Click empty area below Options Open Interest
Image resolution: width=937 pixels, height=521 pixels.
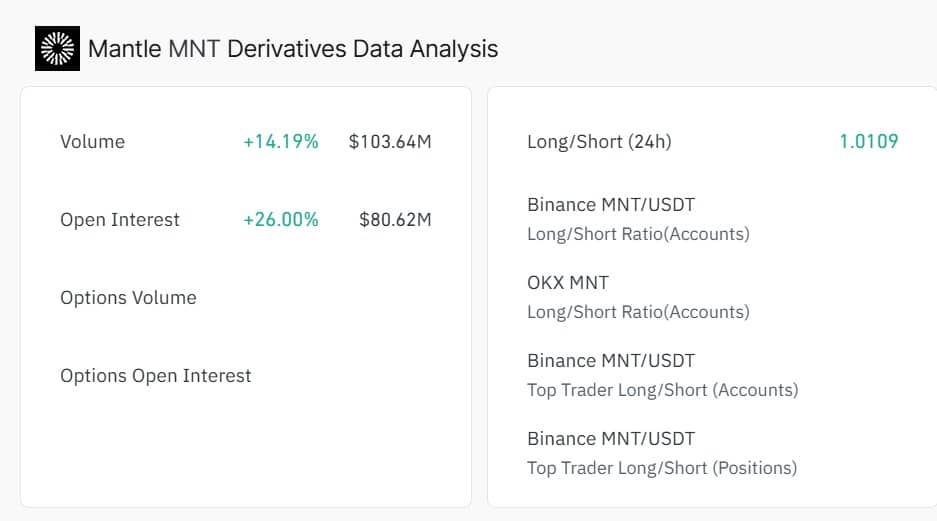click(x=245, y=450)
